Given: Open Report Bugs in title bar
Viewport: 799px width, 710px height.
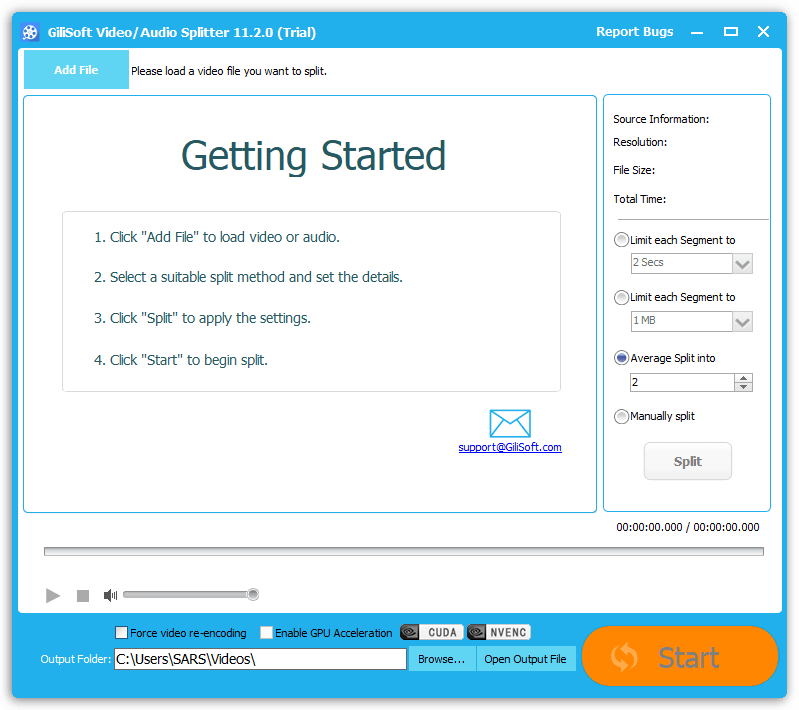Looking at the screenshot, I should click(634, 32).
